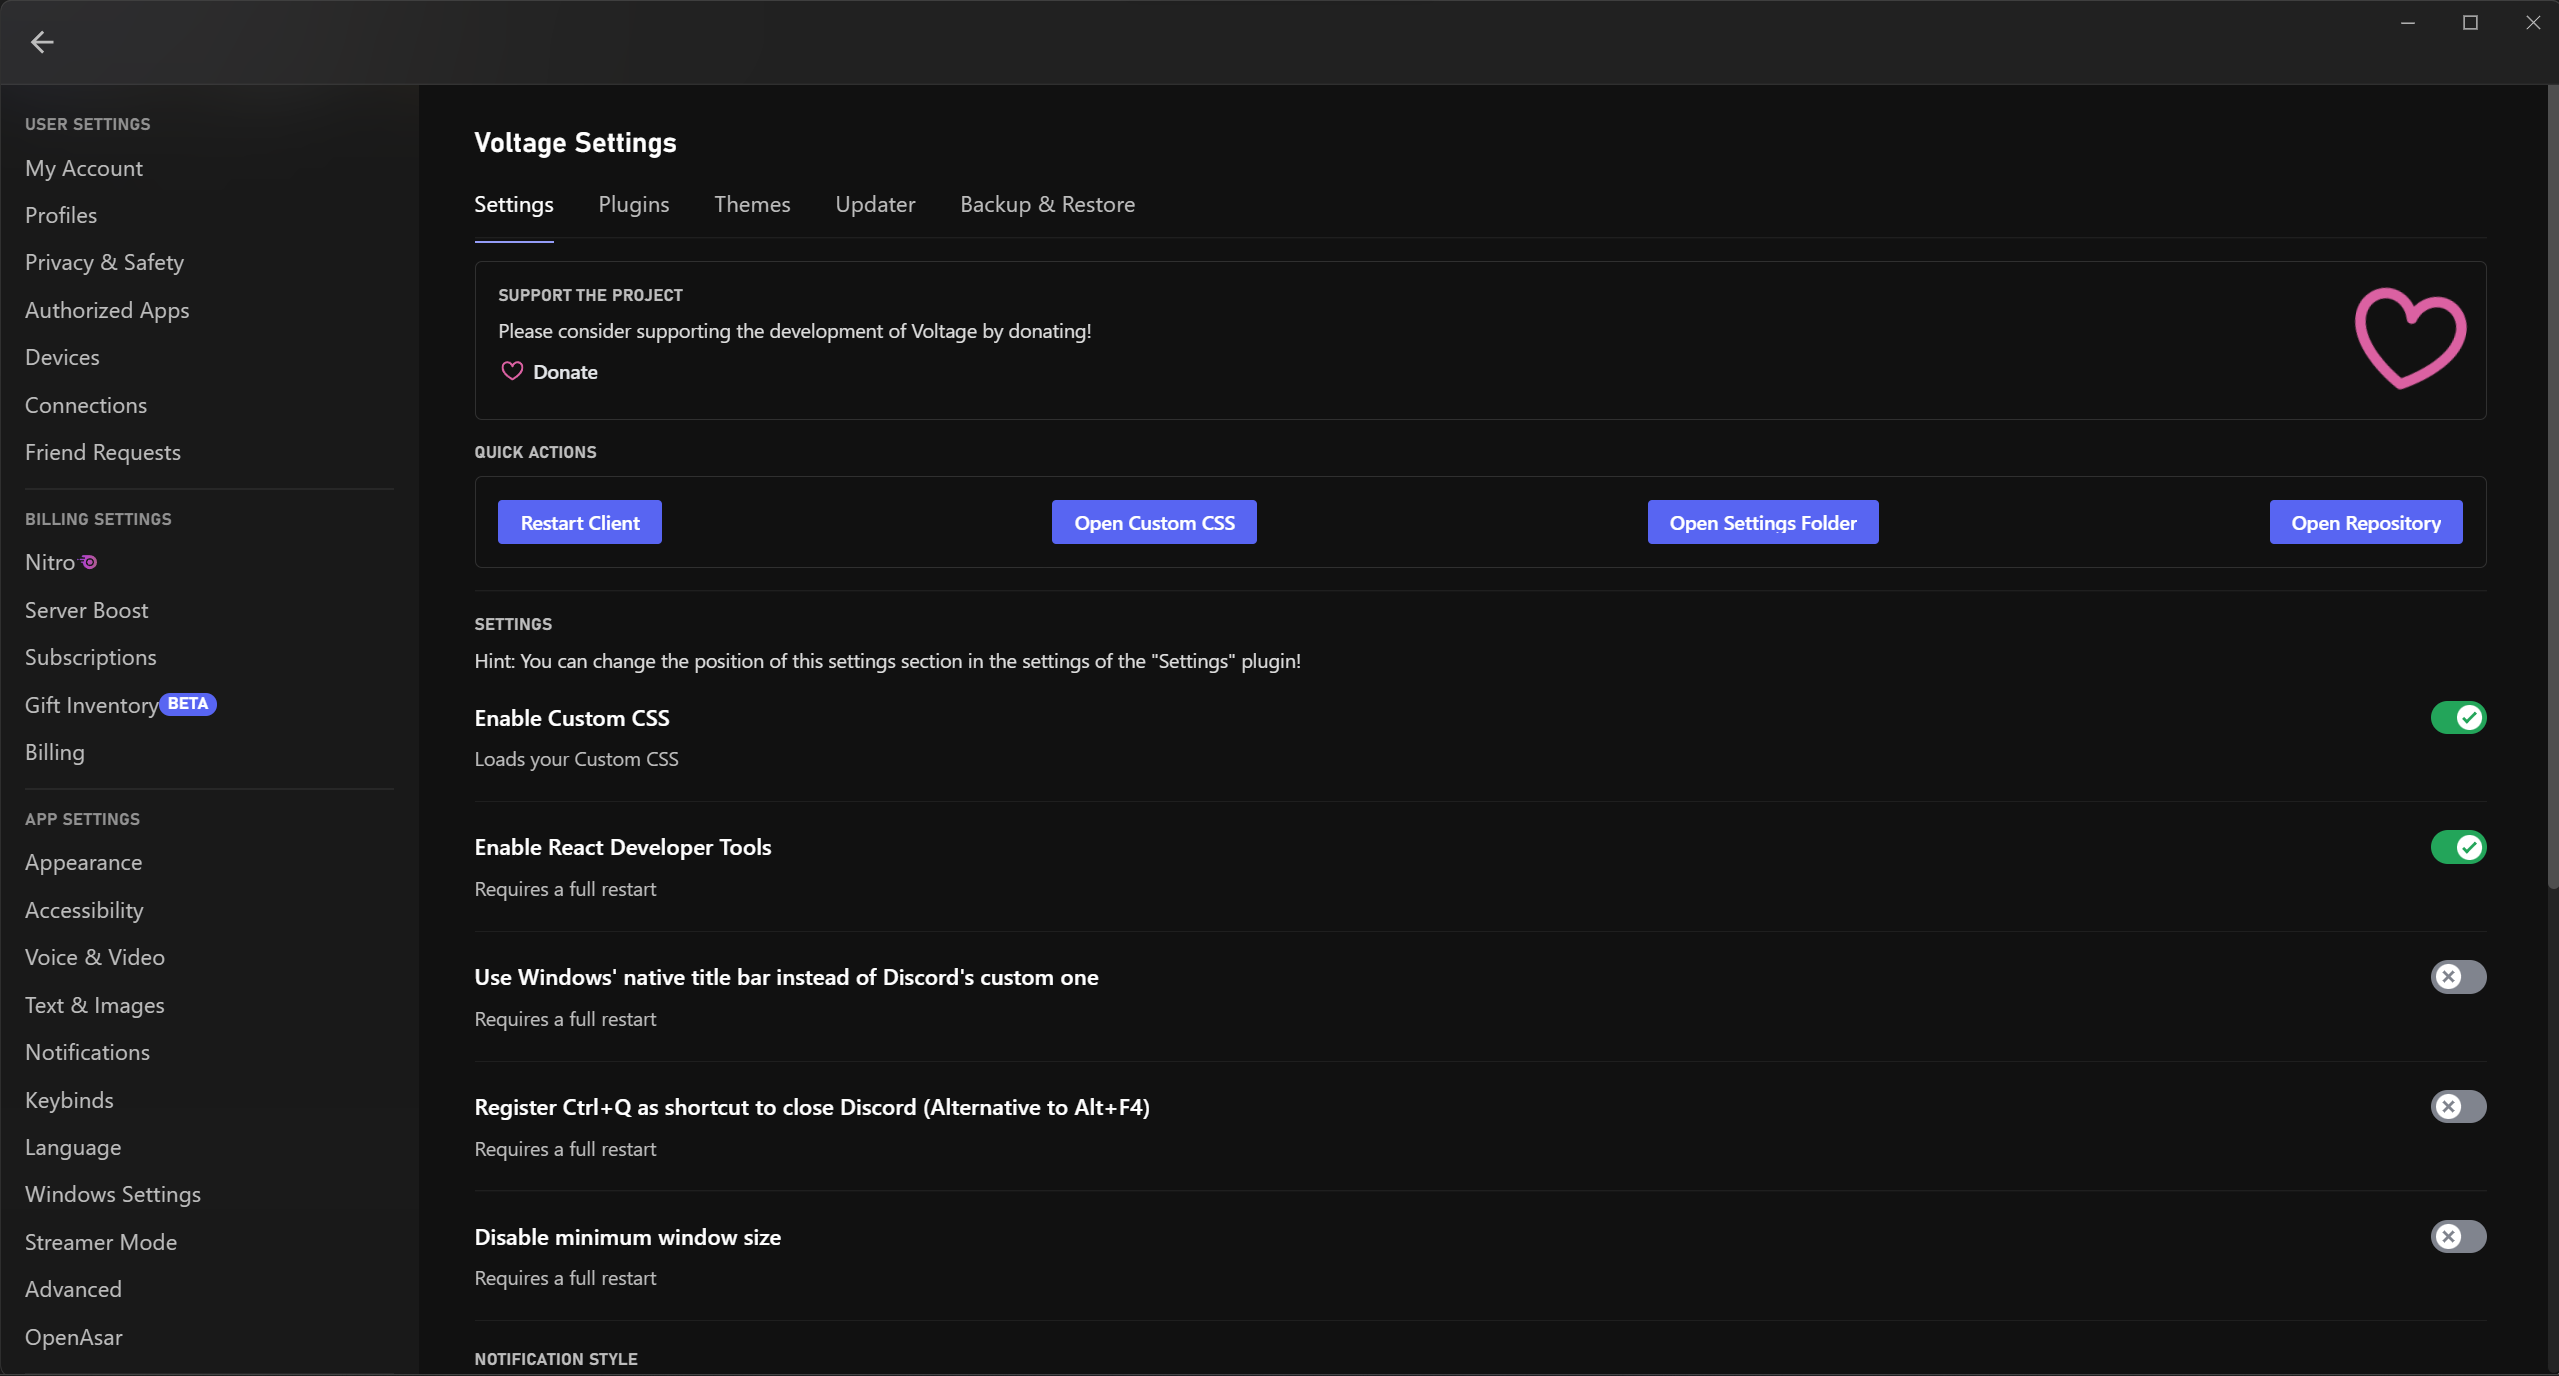Open the OpenAsar settings in sidebar
Screen dimensions: 2559x1376
tap(73, 1337)
